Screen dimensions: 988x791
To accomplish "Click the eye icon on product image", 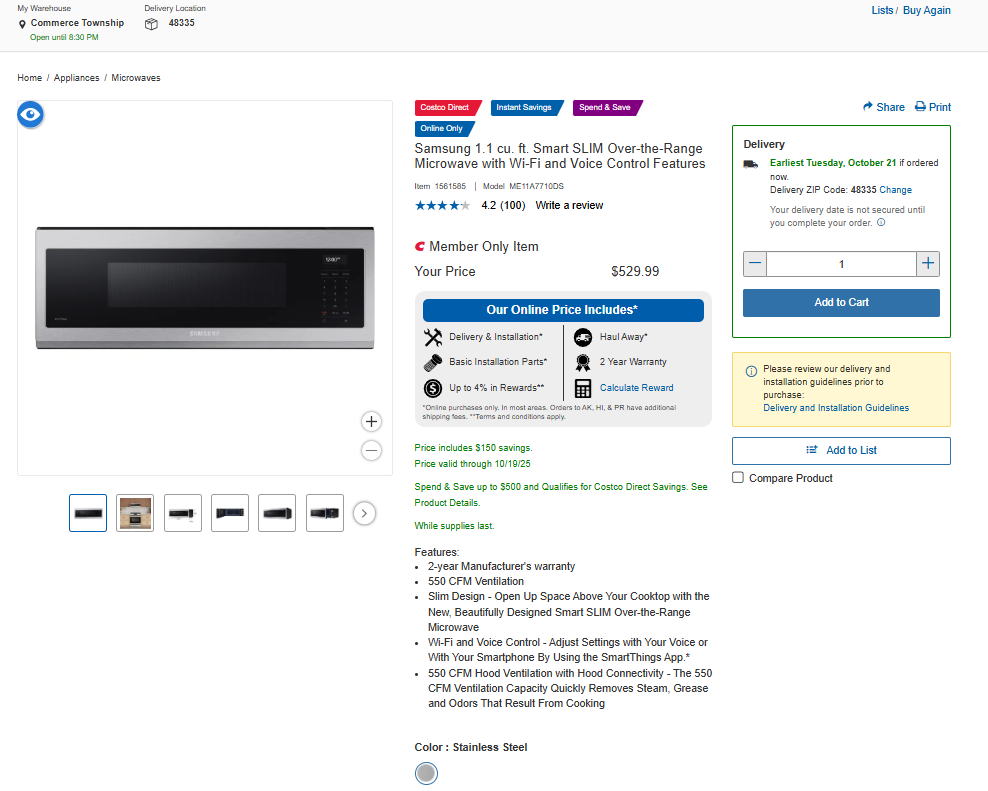I will point(31,115).
